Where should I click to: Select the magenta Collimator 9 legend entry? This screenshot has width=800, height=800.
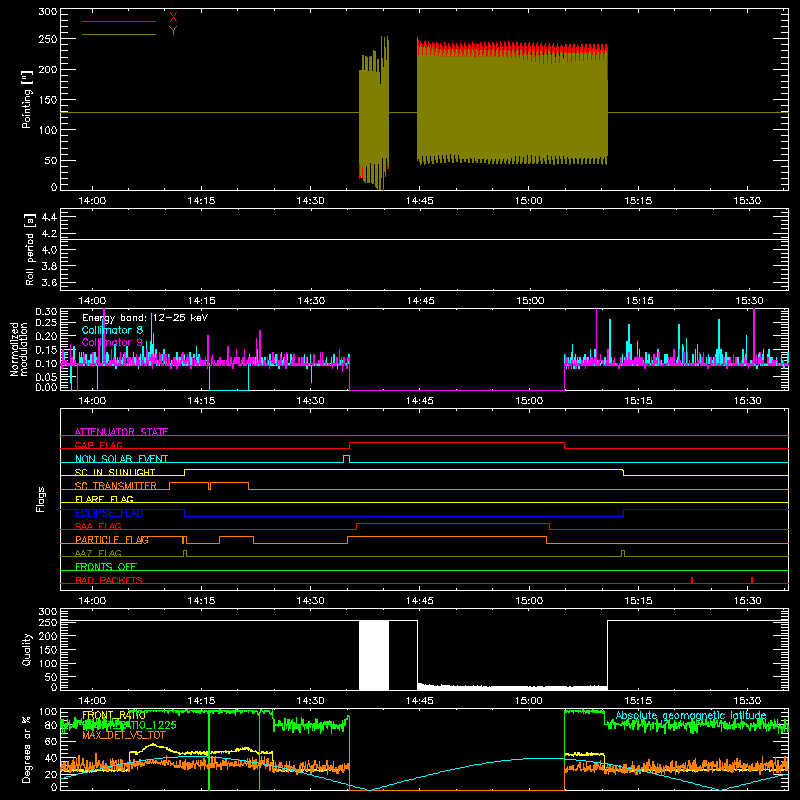[x=112, y=342]
